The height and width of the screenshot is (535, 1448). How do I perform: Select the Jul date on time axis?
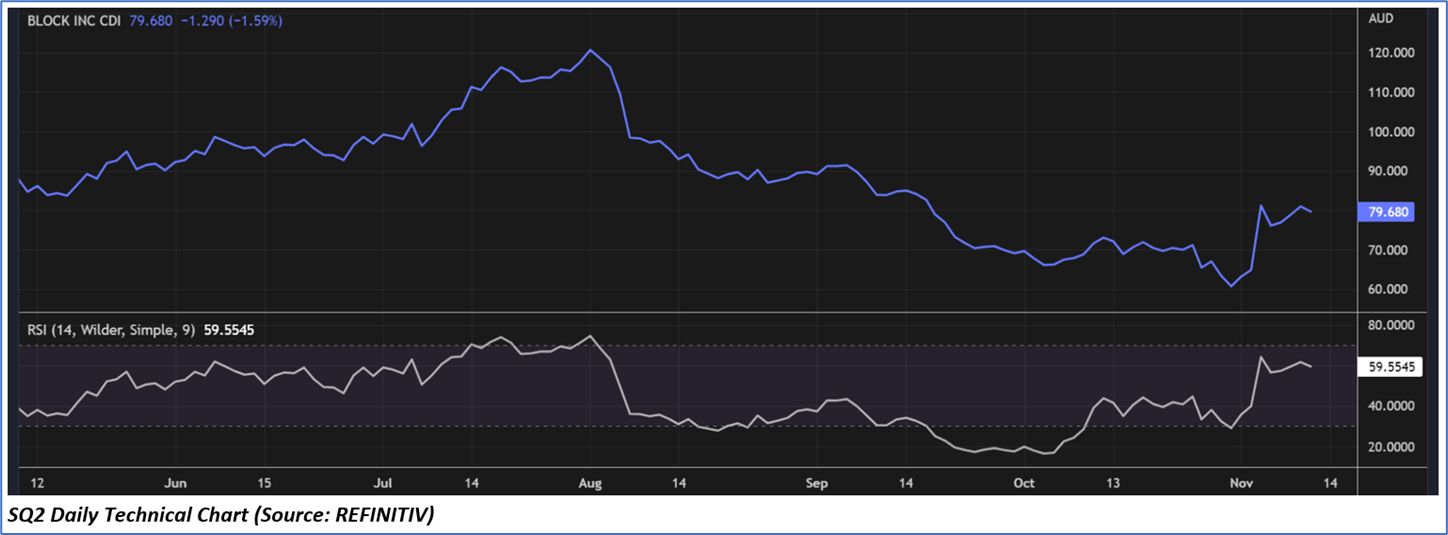(x=383, y=483)
